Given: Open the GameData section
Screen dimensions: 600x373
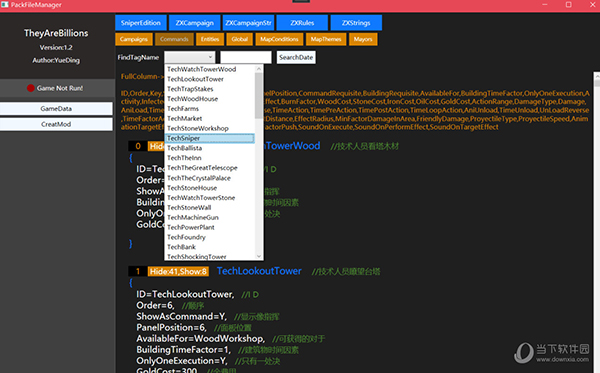Looking at the screenshot, I should coord(56,109).
